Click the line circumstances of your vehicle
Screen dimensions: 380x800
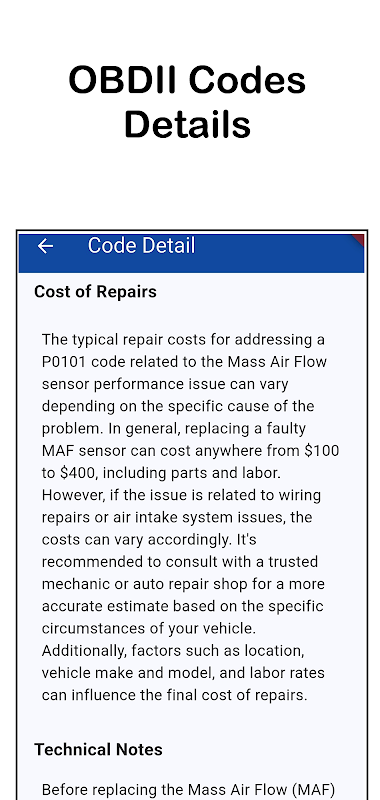point(149,629)
